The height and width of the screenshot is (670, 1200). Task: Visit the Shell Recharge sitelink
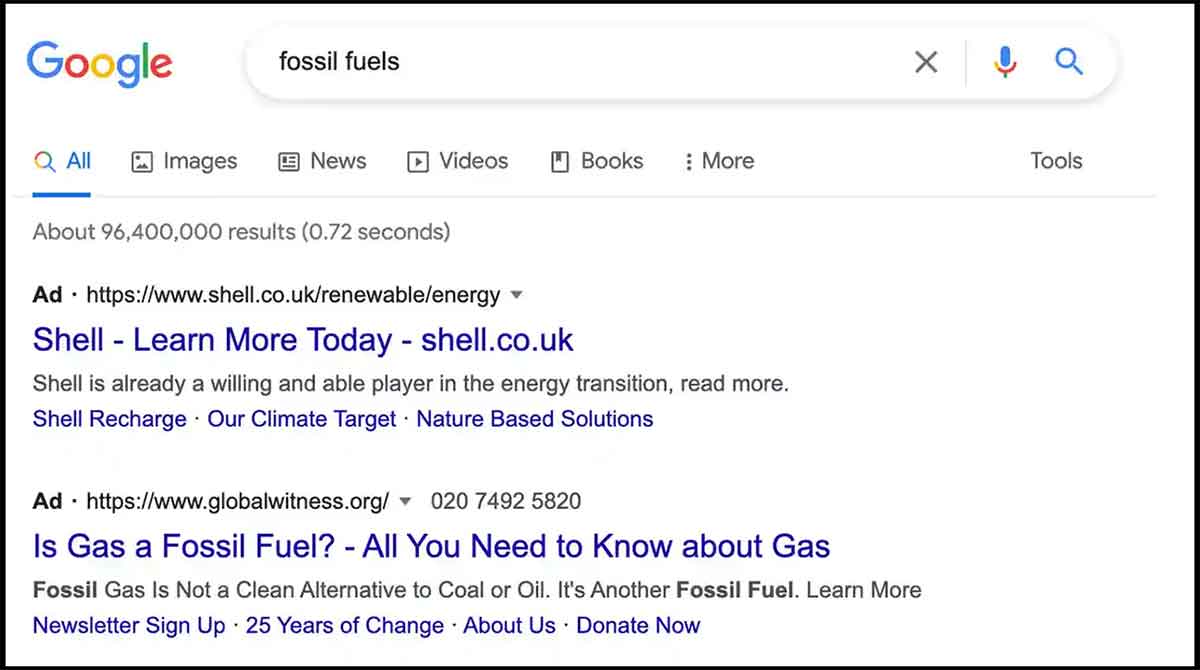(109, 419)
